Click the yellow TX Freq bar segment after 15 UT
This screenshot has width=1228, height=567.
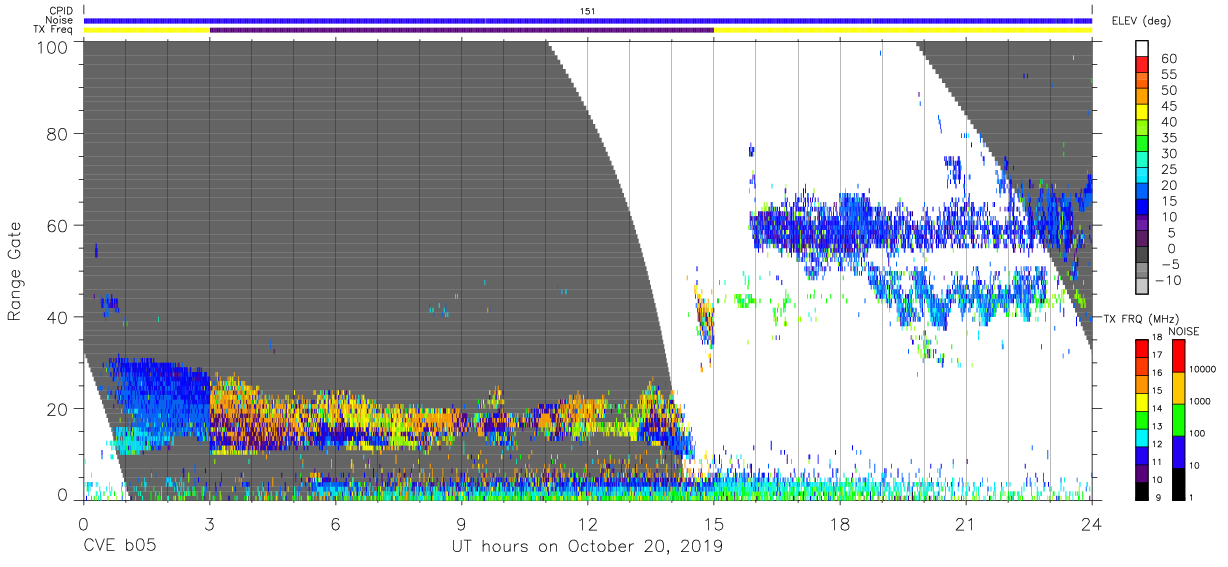coord(903,30)
